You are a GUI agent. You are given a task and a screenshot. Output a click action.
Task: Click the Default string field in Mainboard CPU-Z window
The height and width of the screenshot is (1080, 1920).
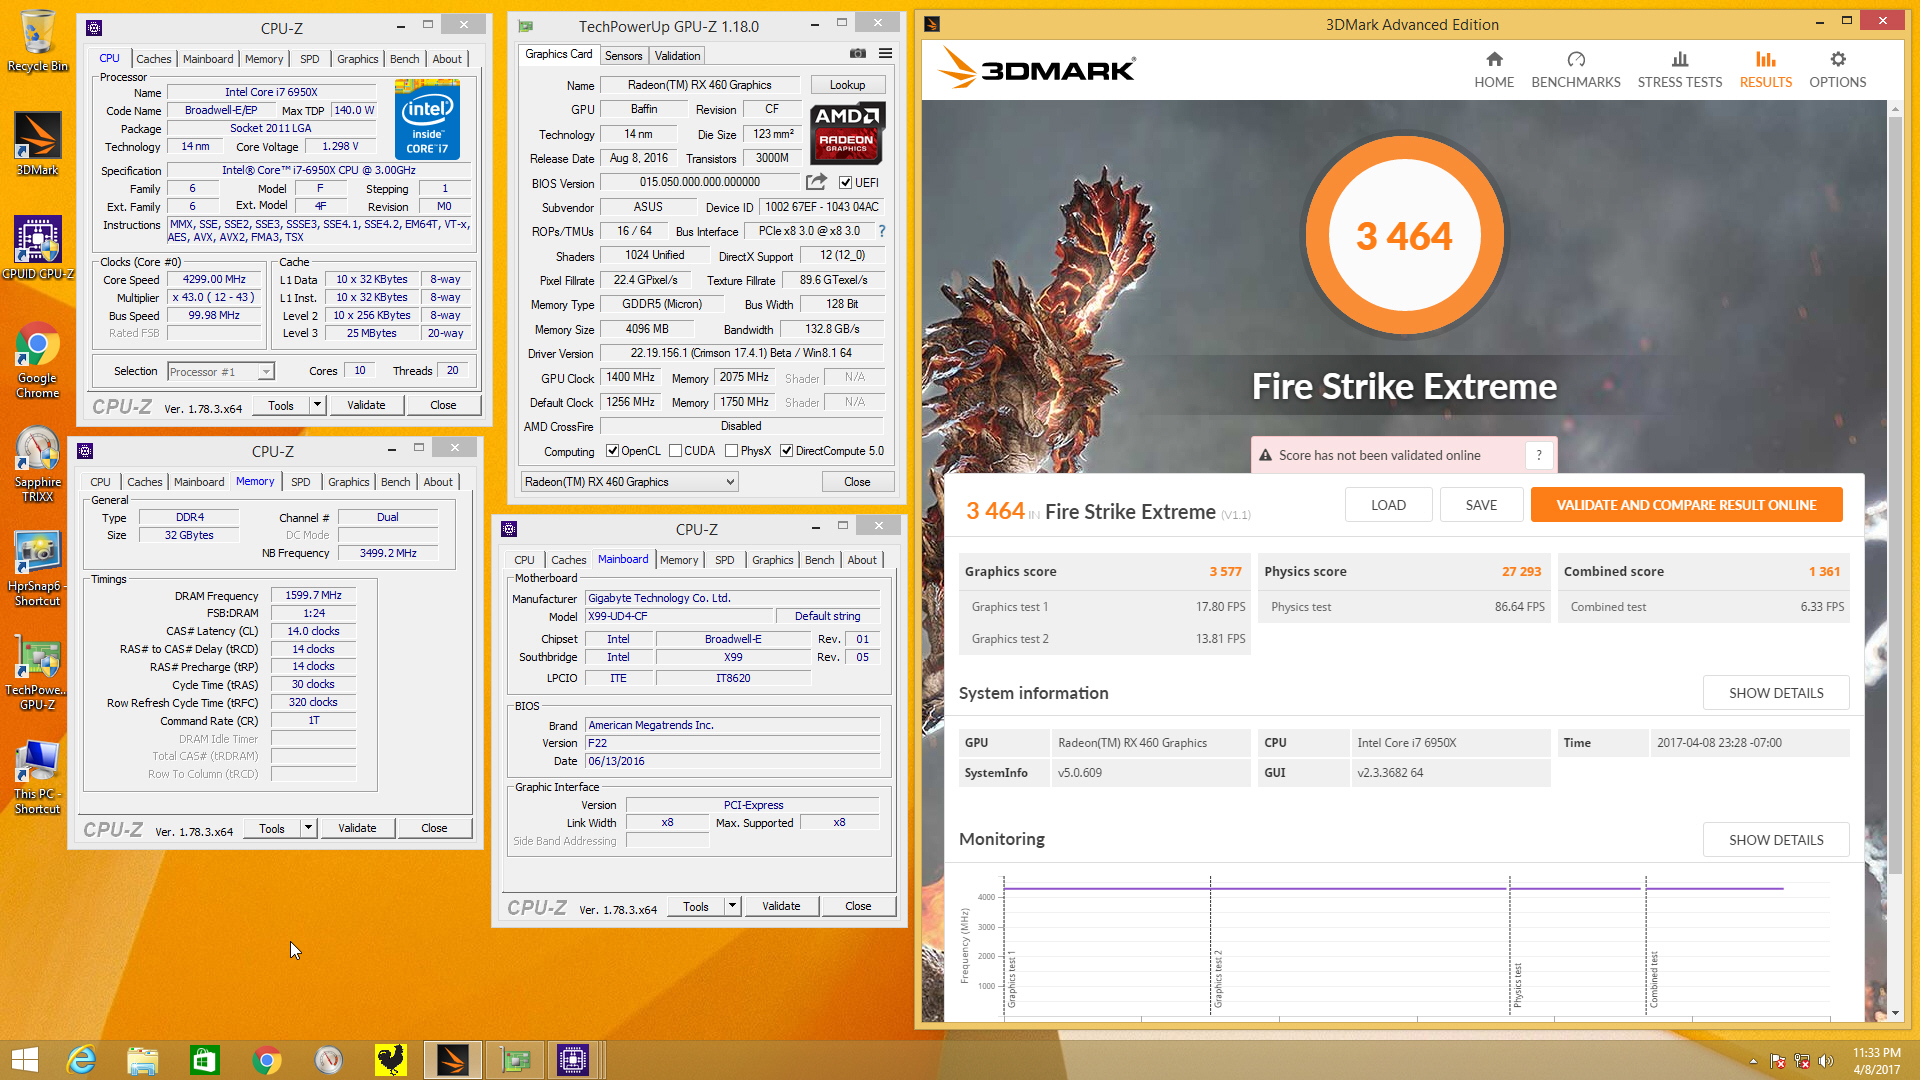(x=827, y=616)
